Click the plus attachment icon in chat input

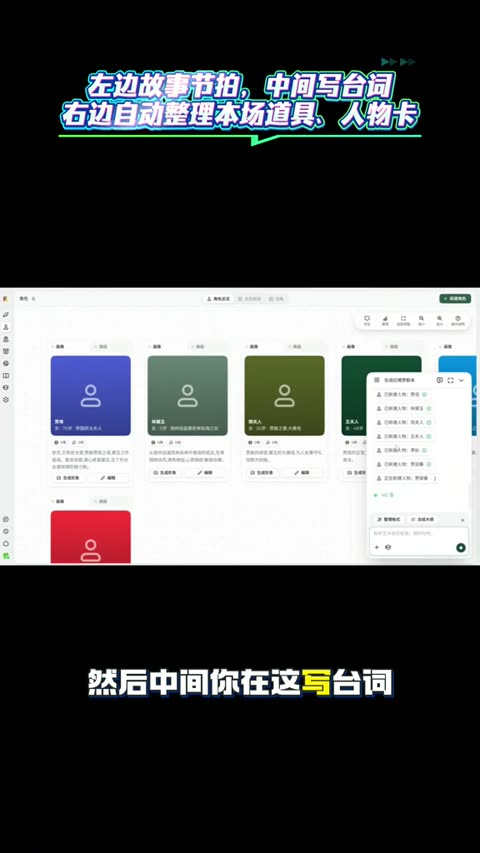pos(377,547)
